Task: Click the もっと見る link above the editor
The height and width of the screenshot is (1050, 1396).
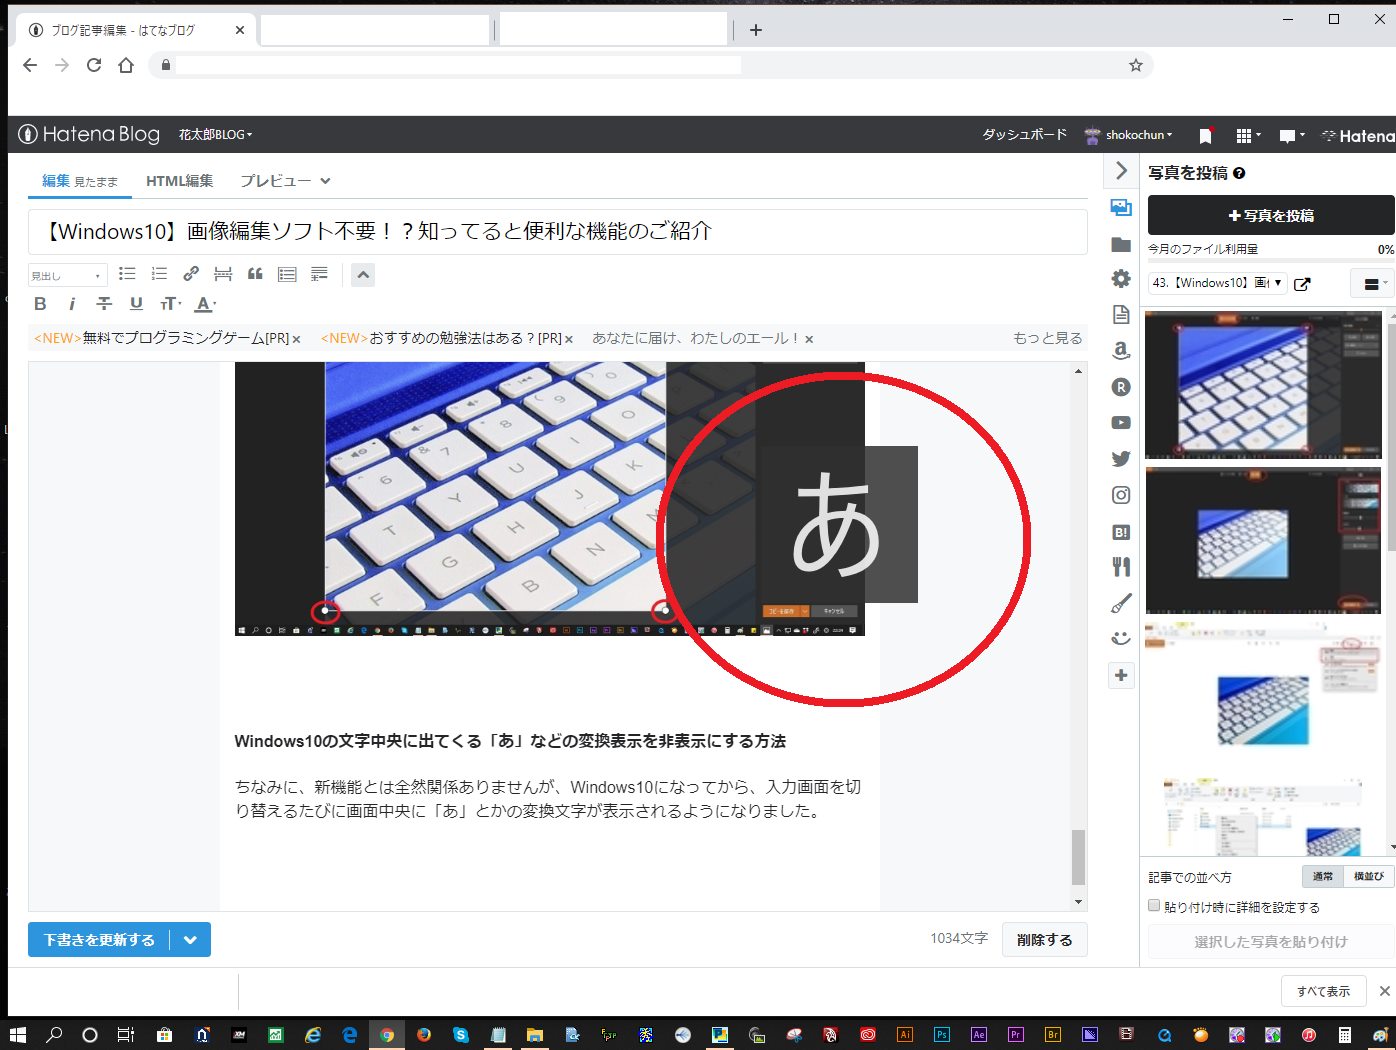Action: 1046,338
